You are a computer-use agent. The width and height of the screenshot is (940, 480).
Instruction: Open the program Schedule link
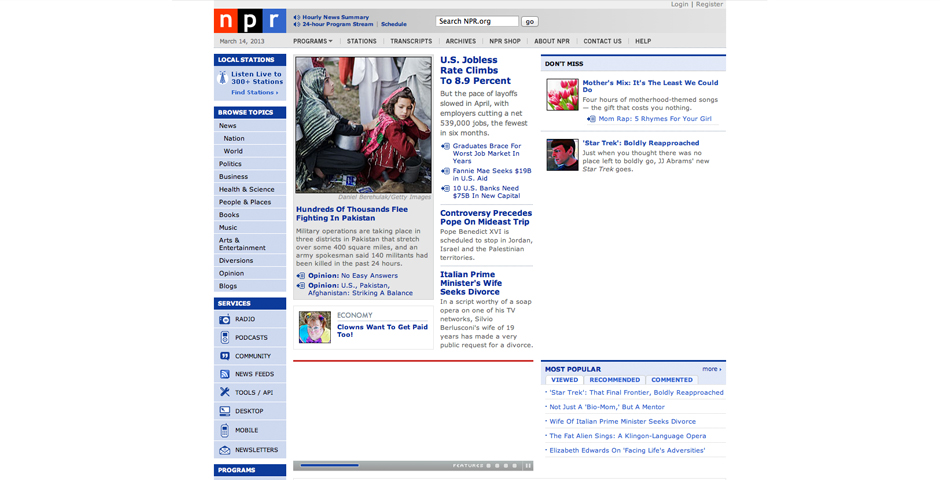(394, 25)
